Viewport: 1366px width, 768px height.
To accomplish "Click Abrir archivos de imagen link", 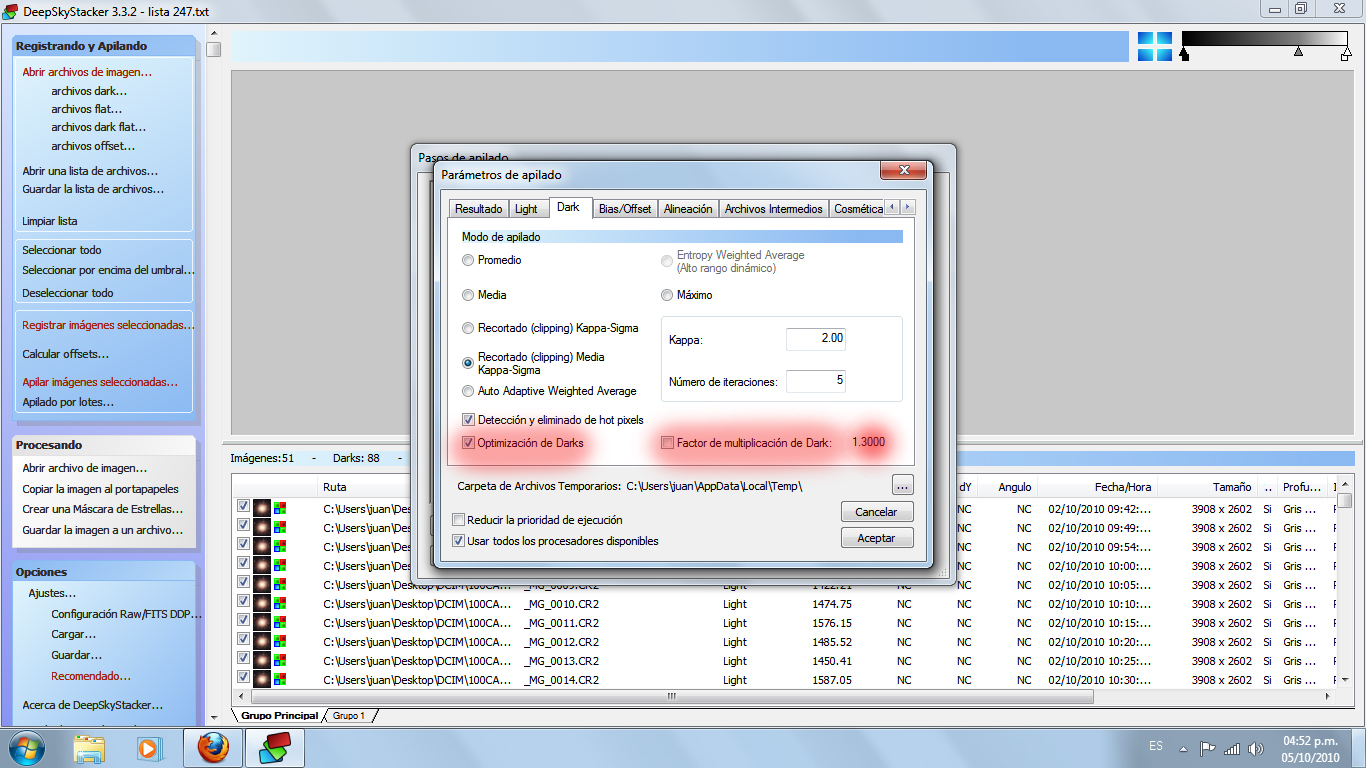I will tap(87, 72).
